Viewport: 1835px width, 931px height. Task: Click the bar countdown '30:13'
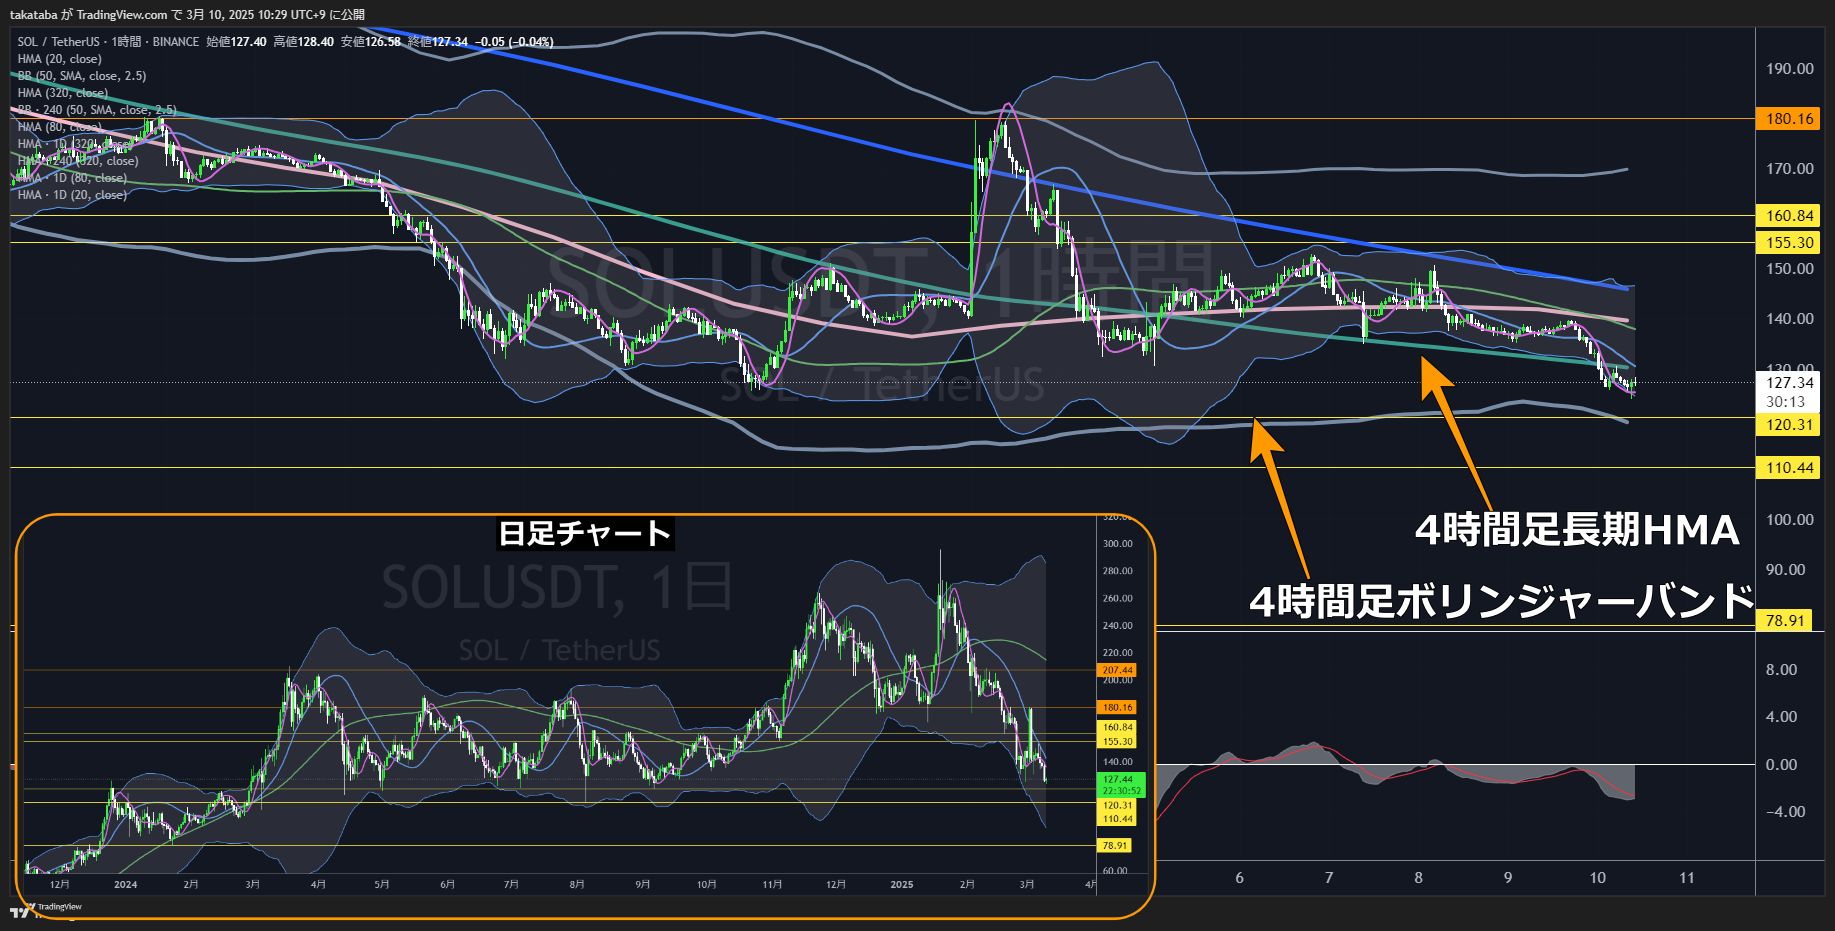1785,402
